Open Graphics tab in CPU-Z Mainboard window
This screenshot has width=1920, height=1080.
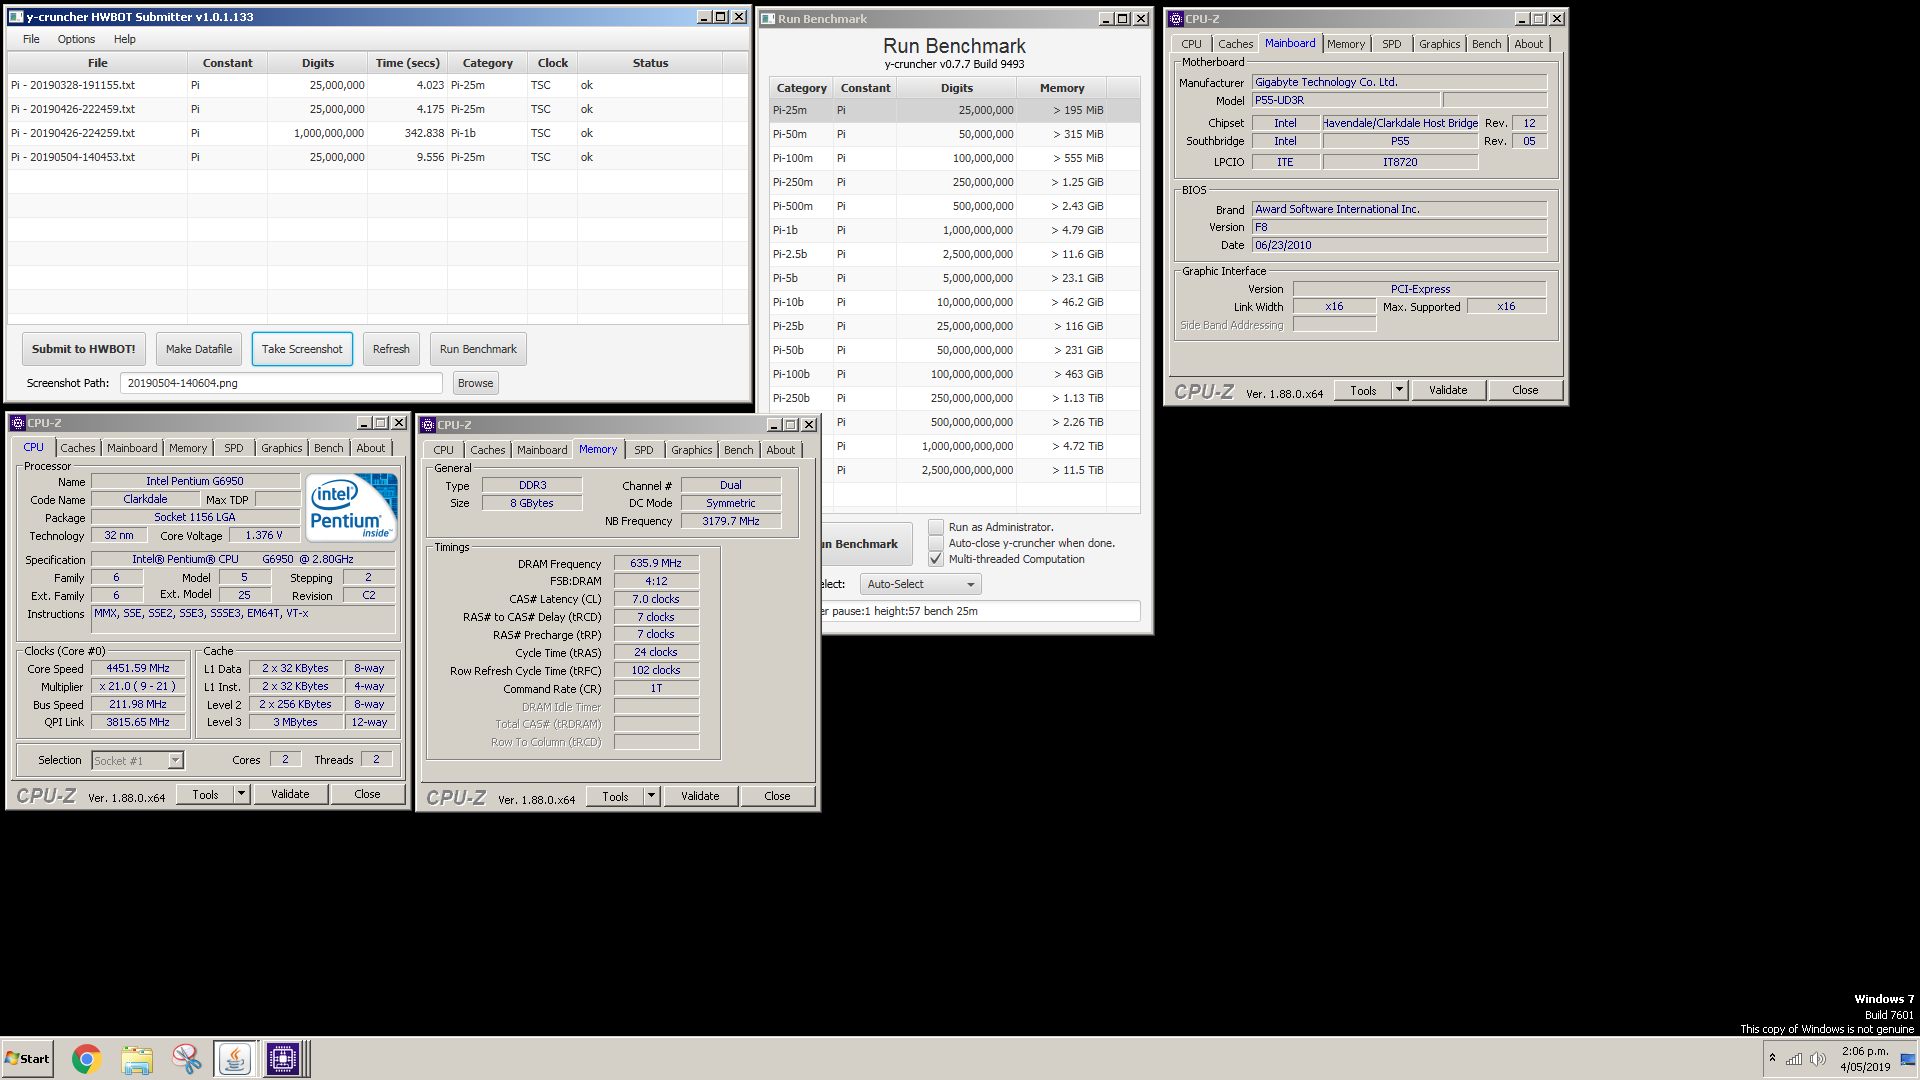pos(1439,44)
